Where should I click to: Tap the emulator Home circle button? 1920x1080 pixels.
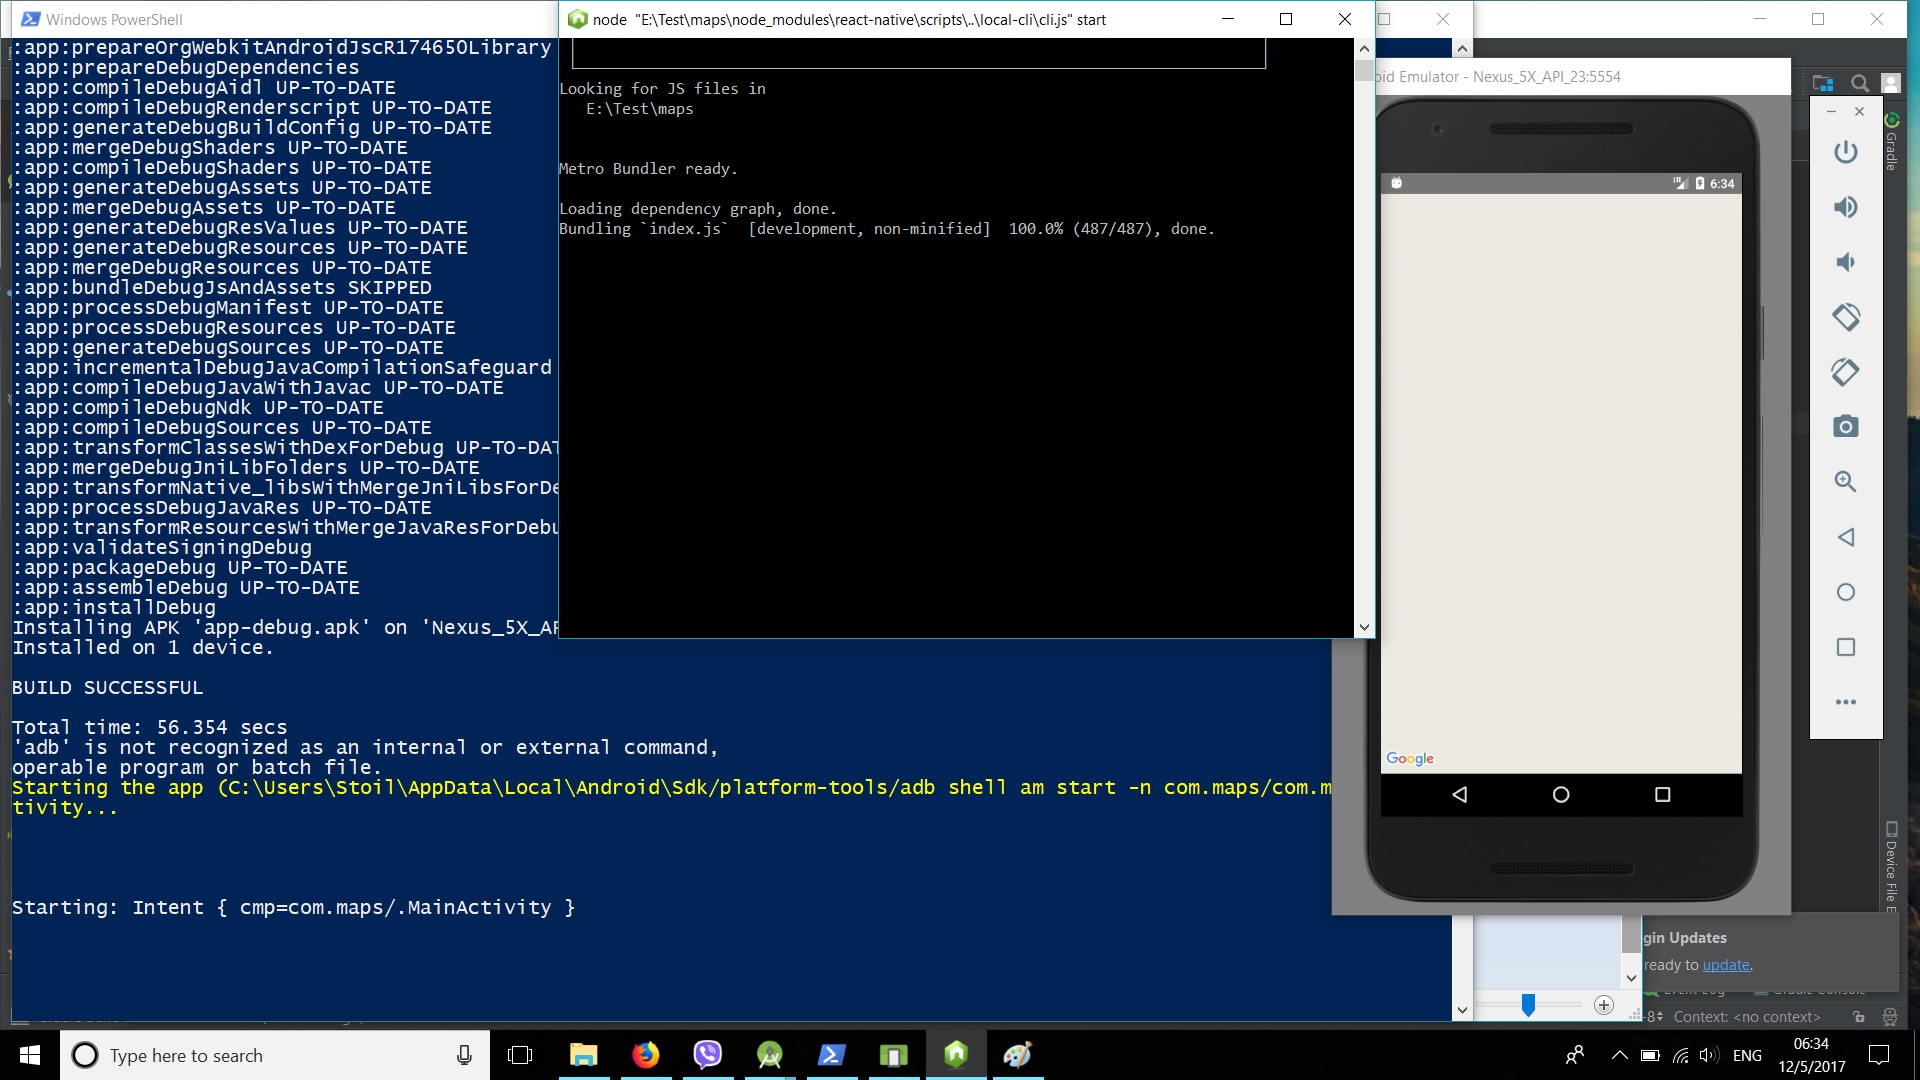point(1561,794)
